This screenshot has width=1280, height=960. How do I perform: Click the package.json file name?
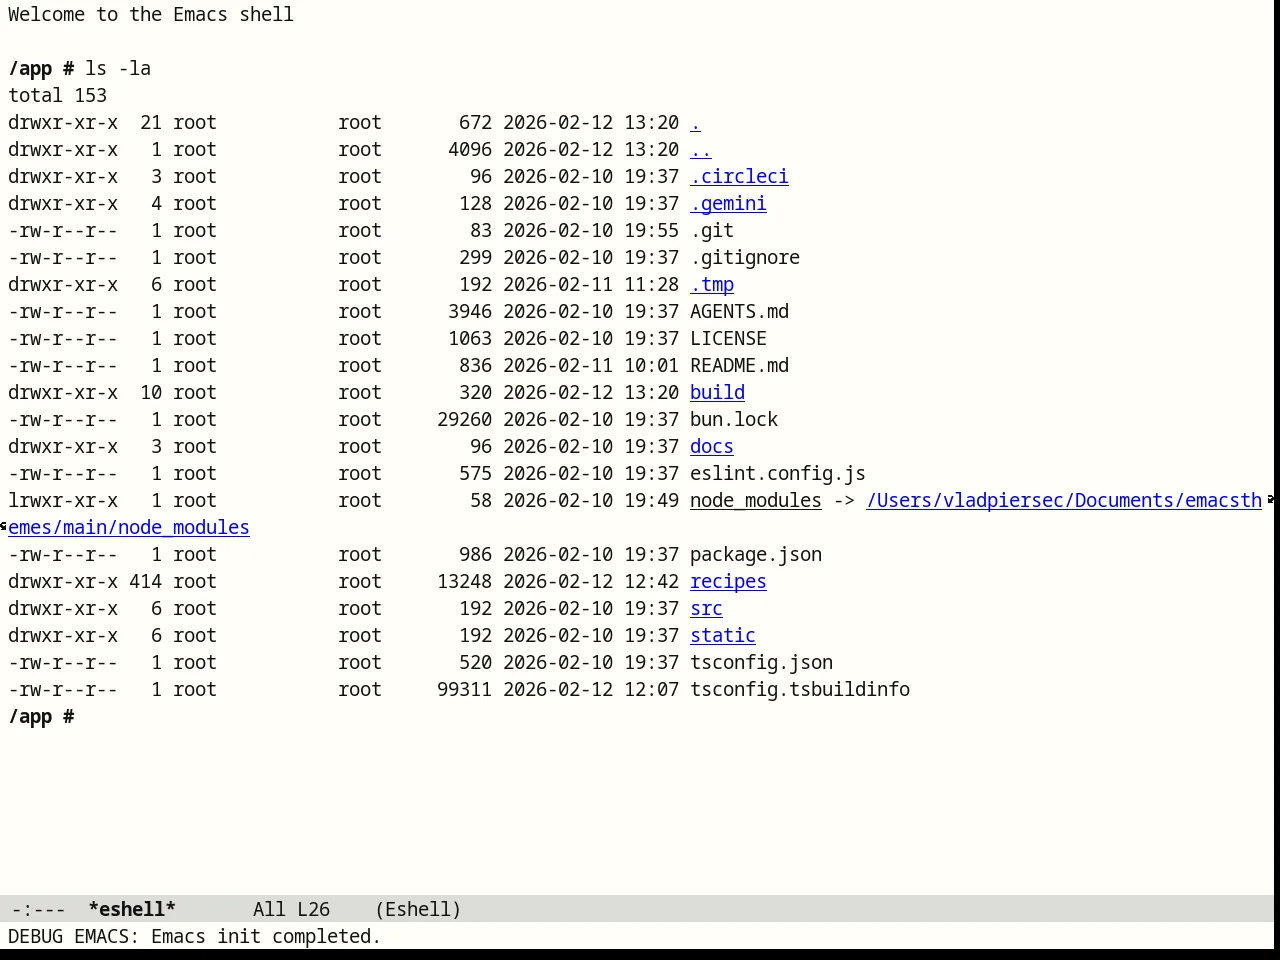(756, 555)
